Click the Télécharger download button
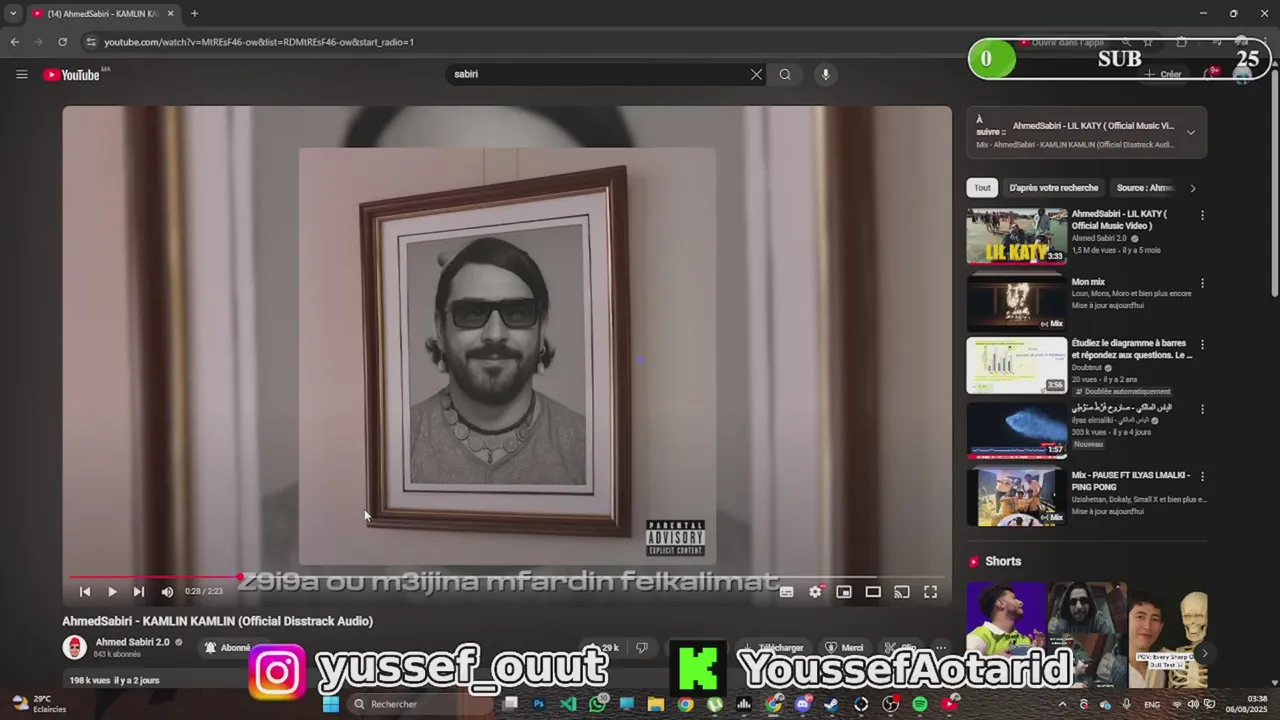1280x720 pixels. (775, 648)
